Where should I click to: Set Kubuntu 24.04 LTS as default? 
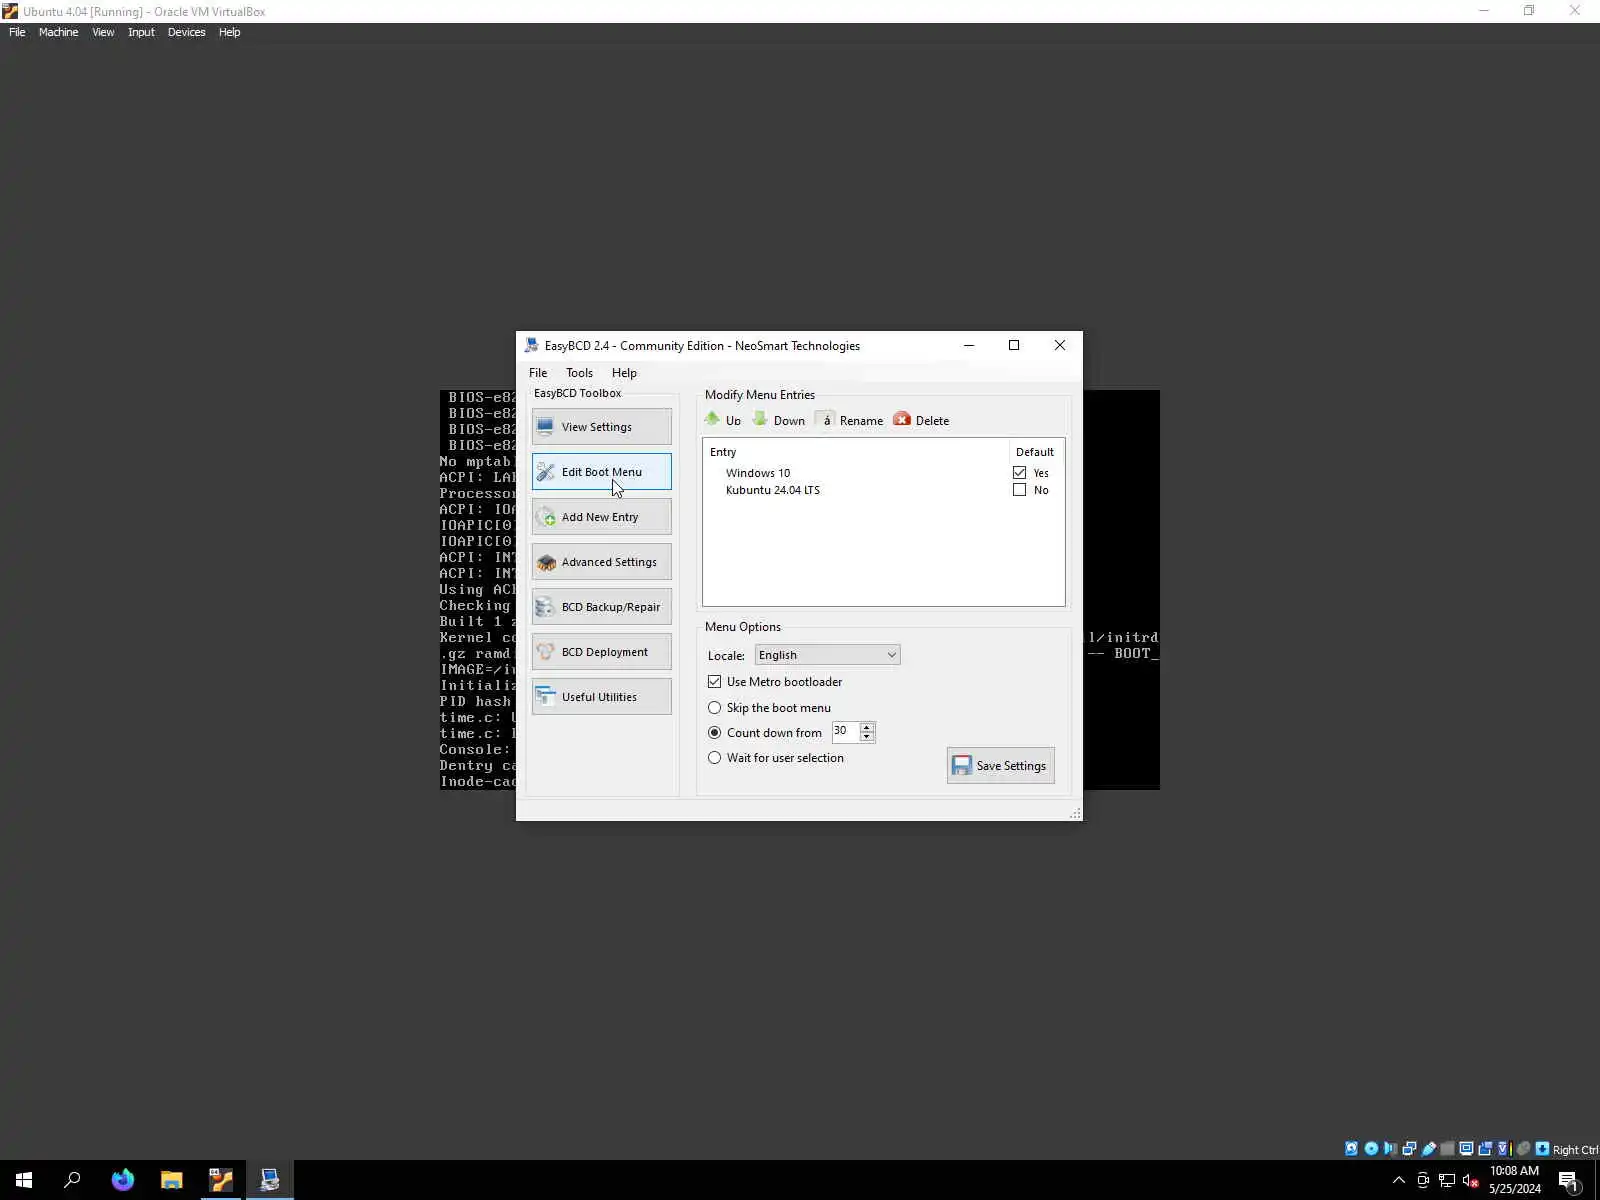point(1019,490)
